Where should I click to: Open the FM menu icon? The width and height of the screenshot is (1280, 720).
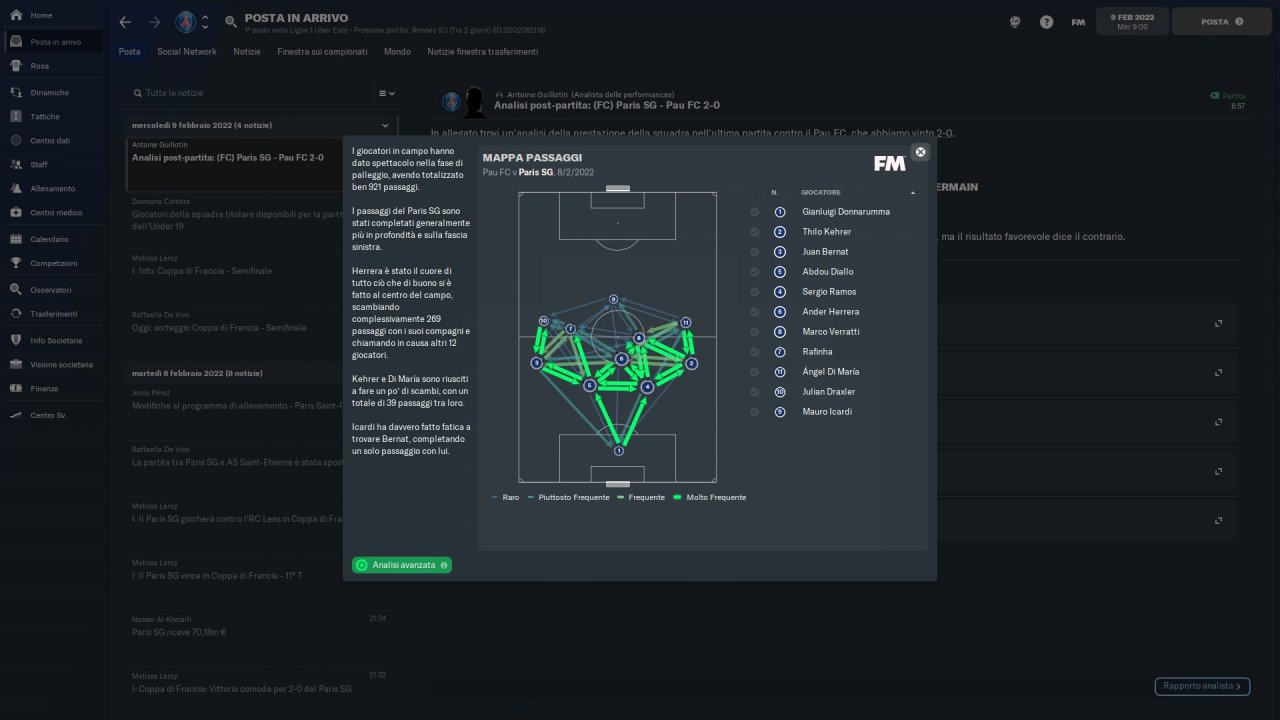point(1078,22)
